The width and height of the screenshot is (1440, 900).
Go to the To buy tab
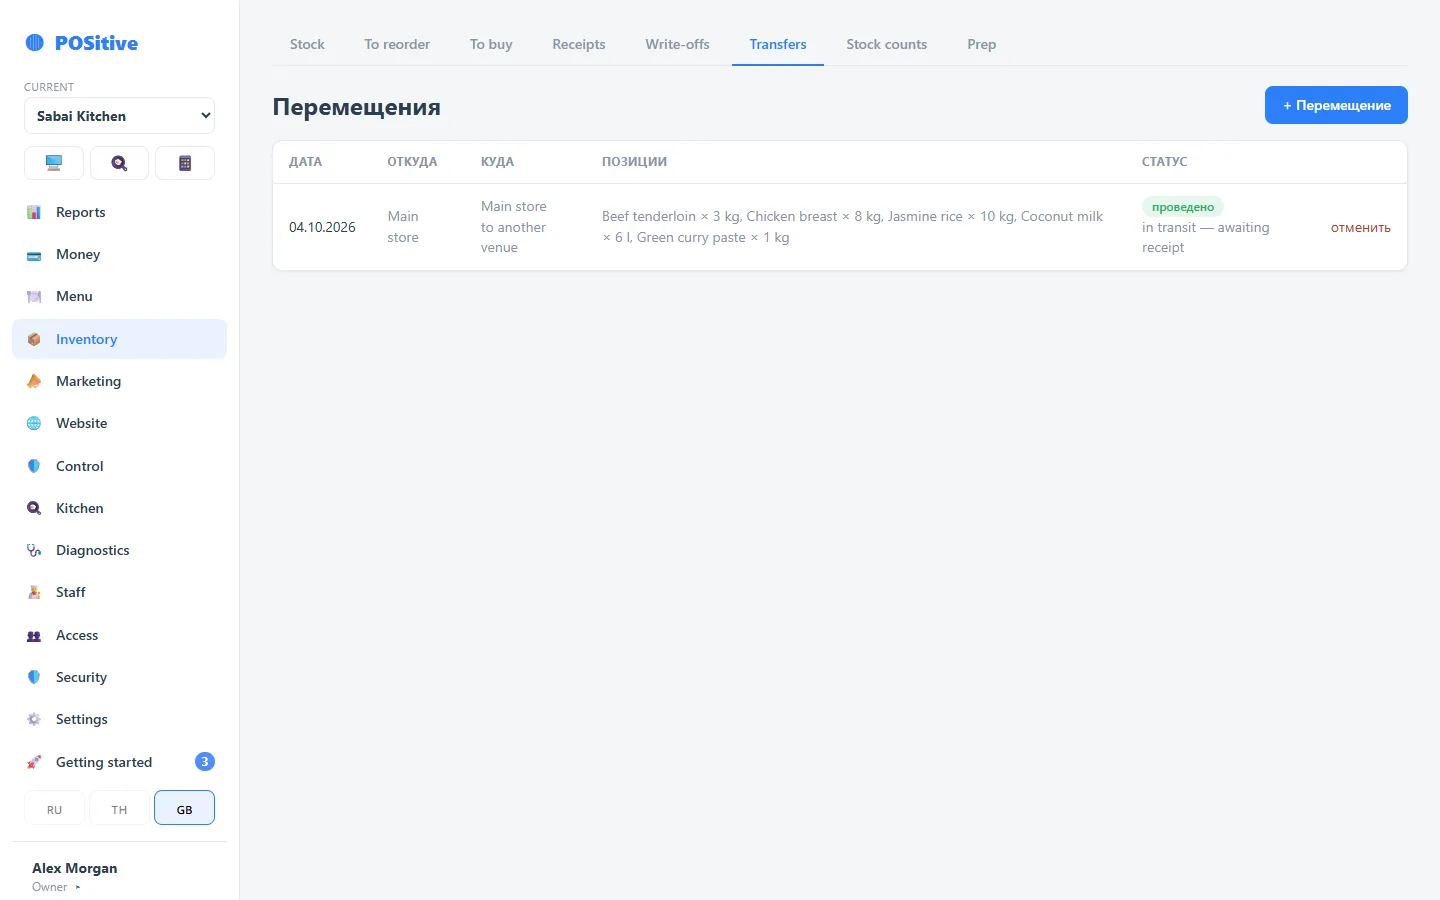pyautogui.click(x=491, y=44)
